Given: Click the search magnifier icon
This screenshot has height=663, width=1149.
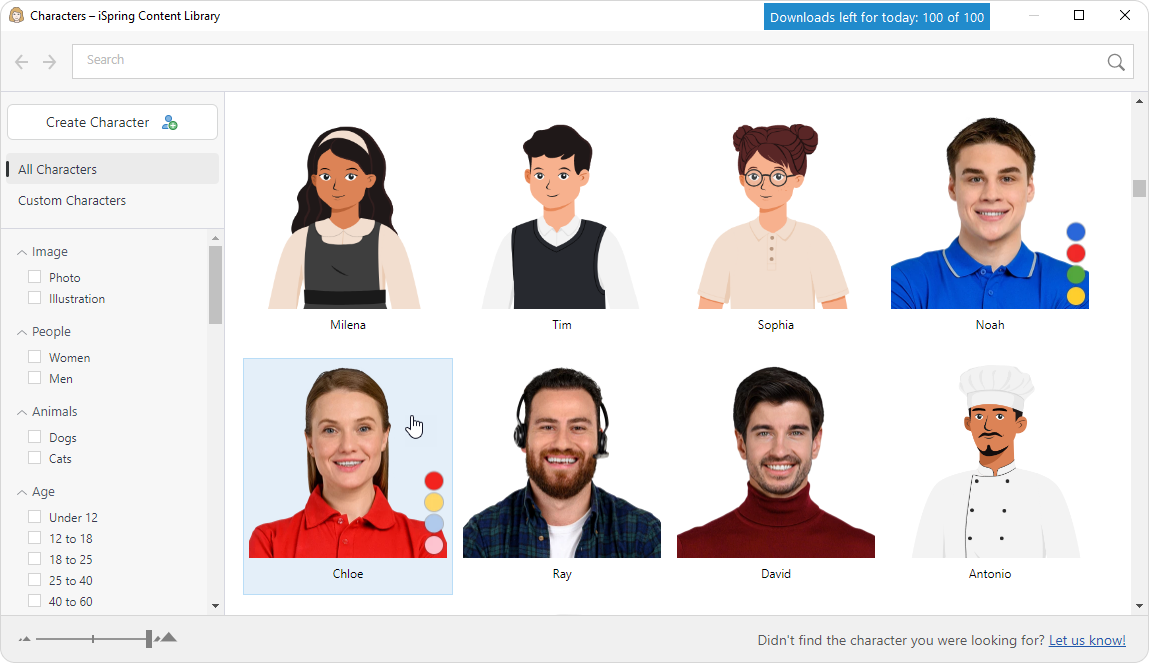Looking at the screenshot, I should pos(1116,62).
